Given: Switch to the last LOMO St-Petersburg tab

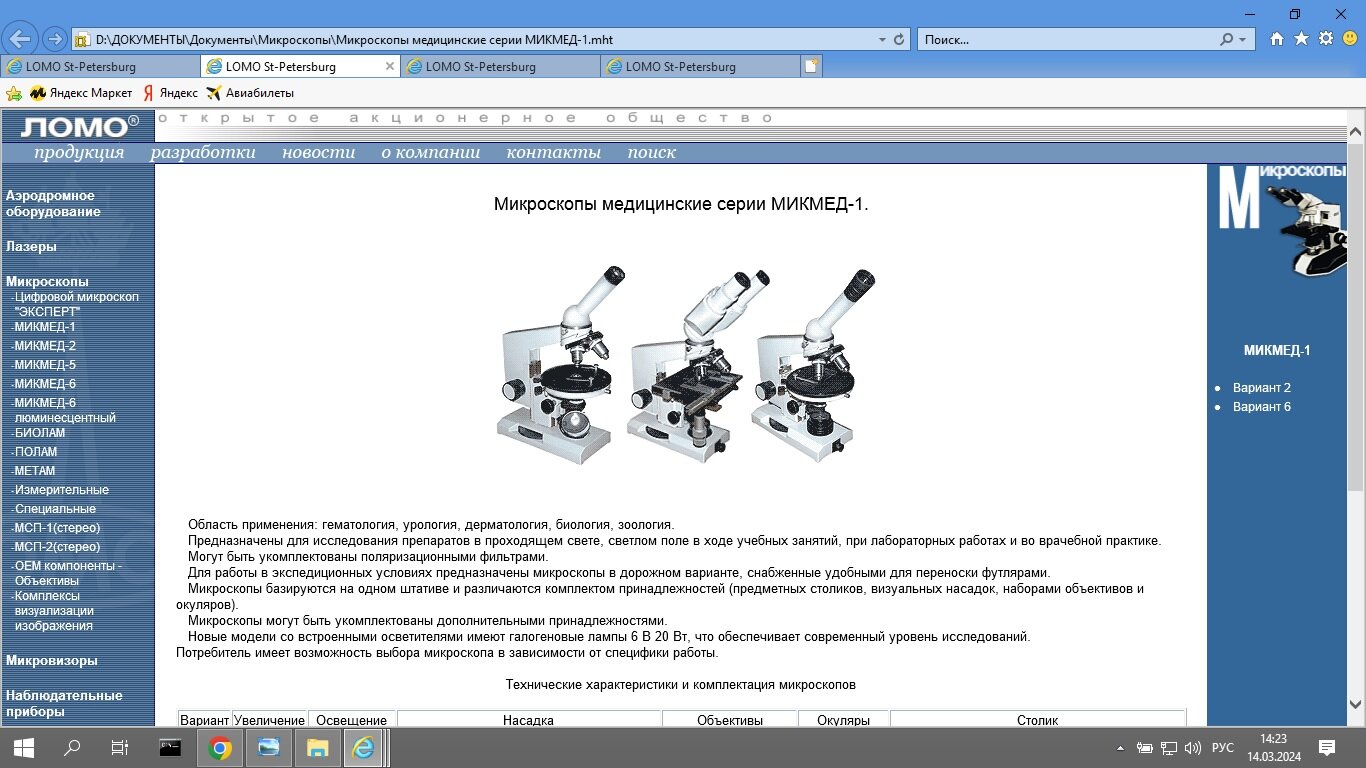Looking at the screenshot, I should [x=700, y=66].
